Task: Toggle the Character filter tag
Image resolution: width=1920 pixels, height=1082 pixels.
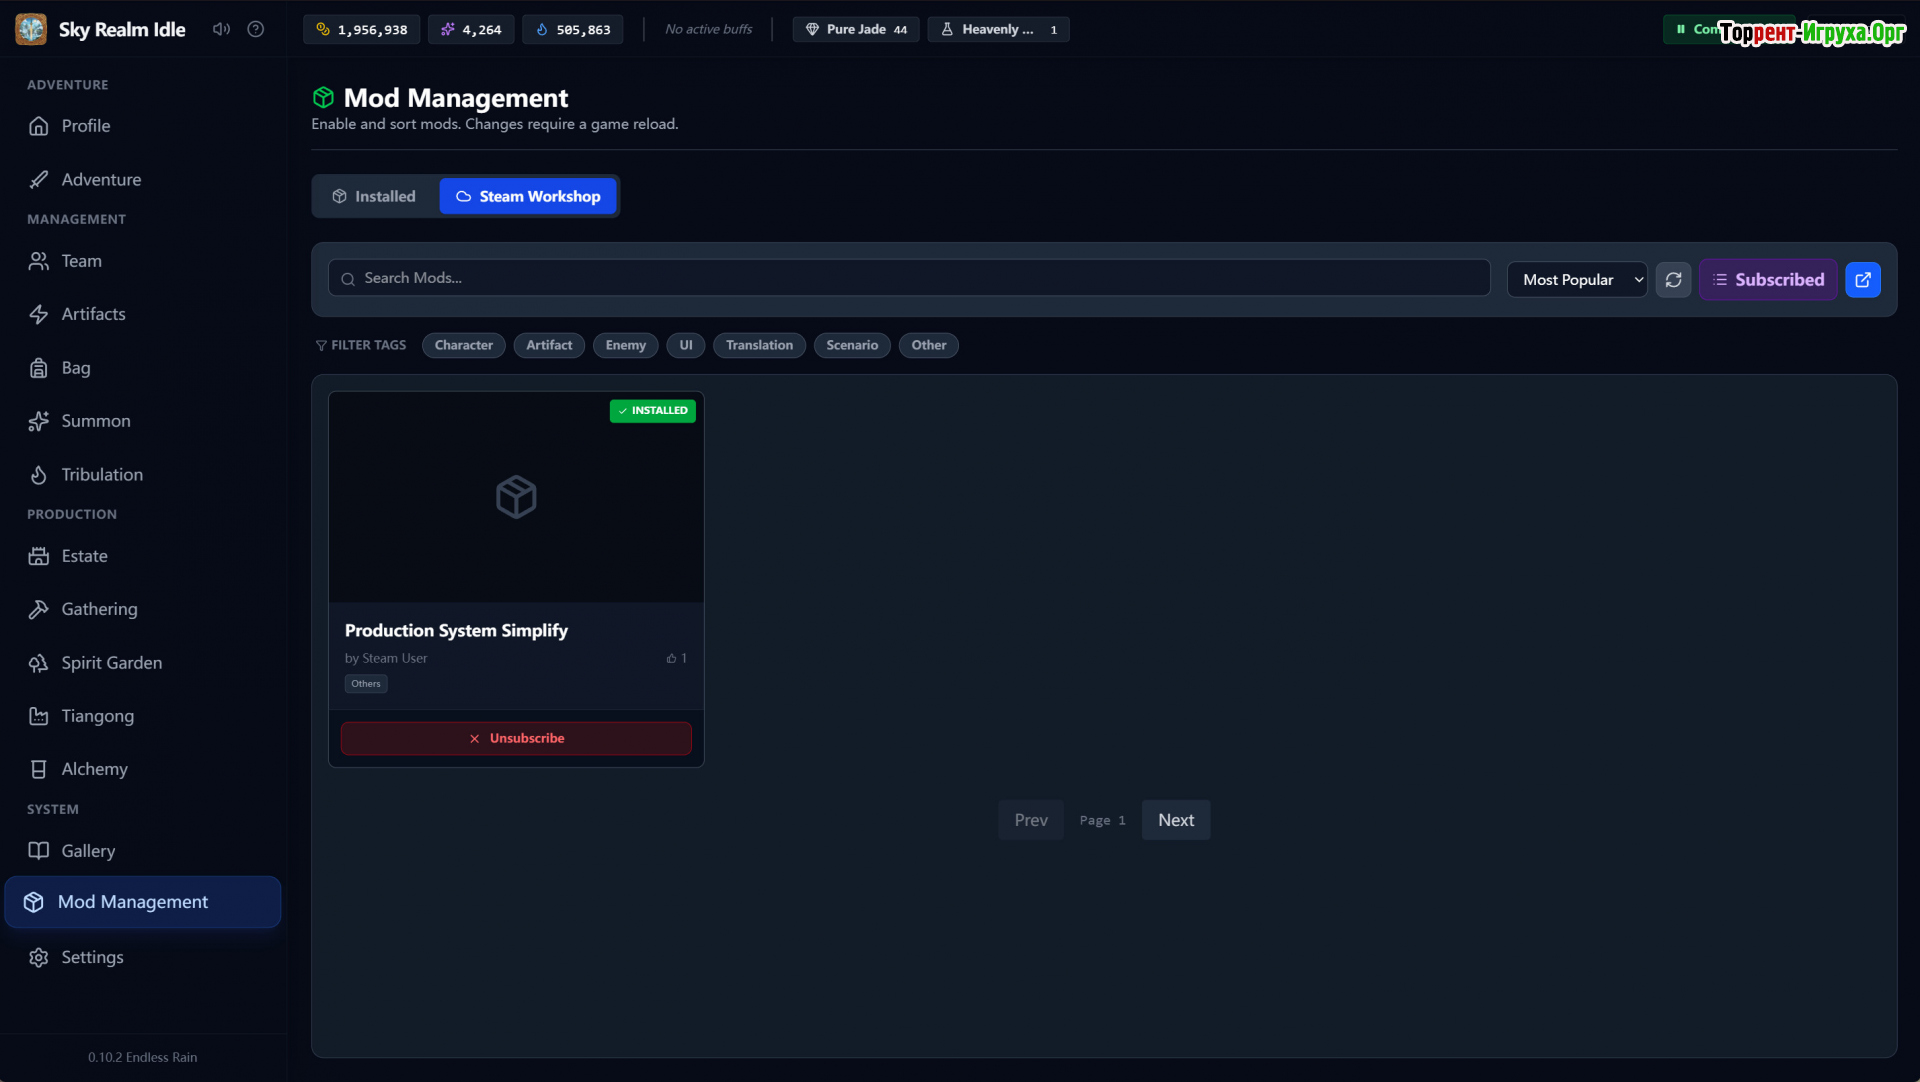Action: pos(463,345)
